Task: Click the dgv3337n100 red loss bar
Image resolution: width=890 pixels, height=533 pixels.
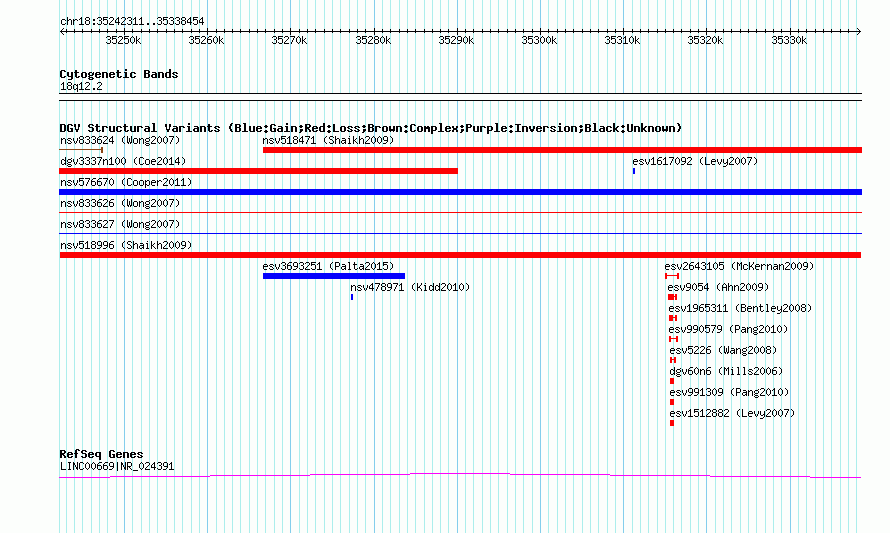Action: pos(258,171)
